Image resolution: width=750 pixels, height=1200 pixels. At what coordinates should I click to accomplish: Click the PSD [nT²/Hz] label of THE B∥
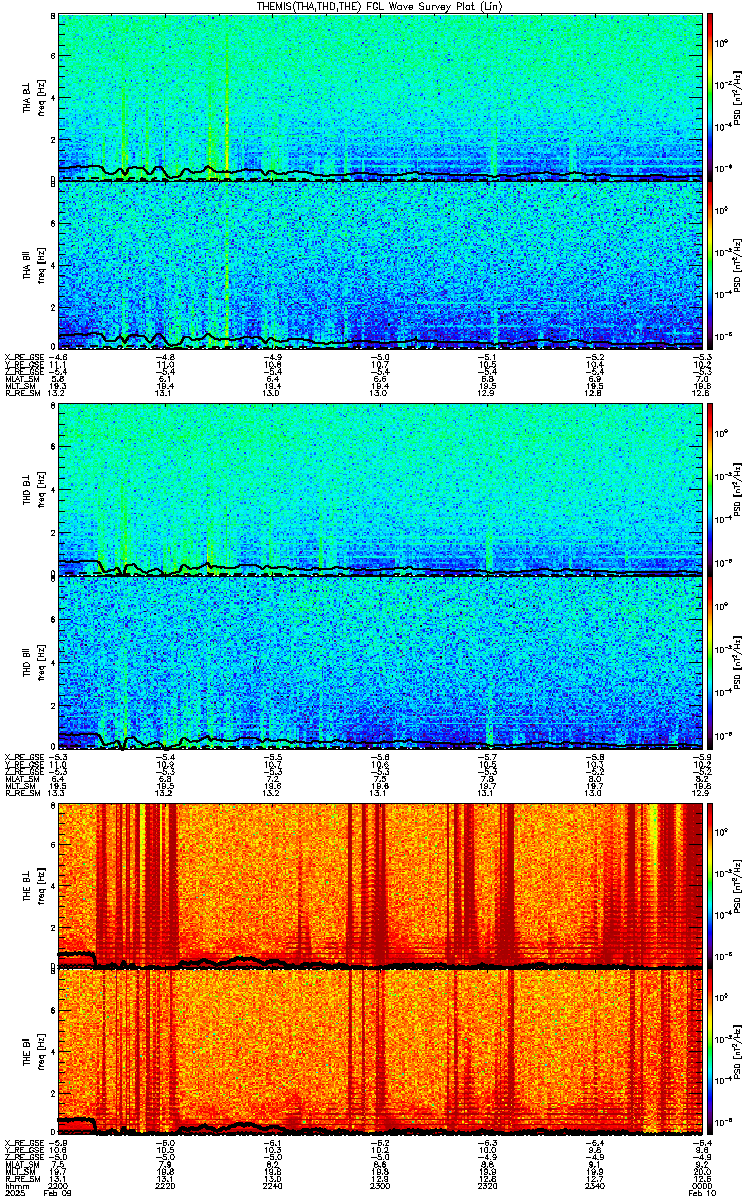(738, 1053)
